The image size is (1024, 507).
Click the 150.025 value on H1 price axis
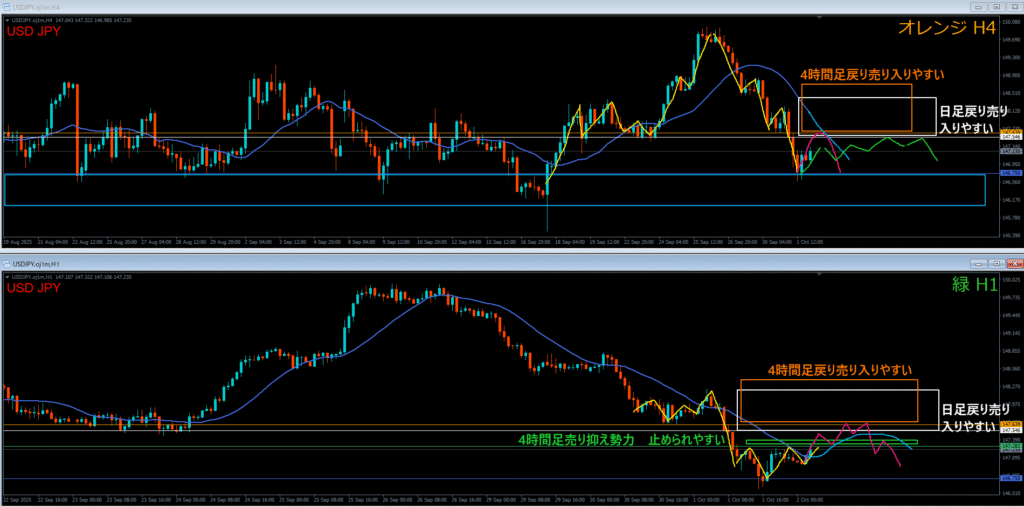pos(1010,280)
